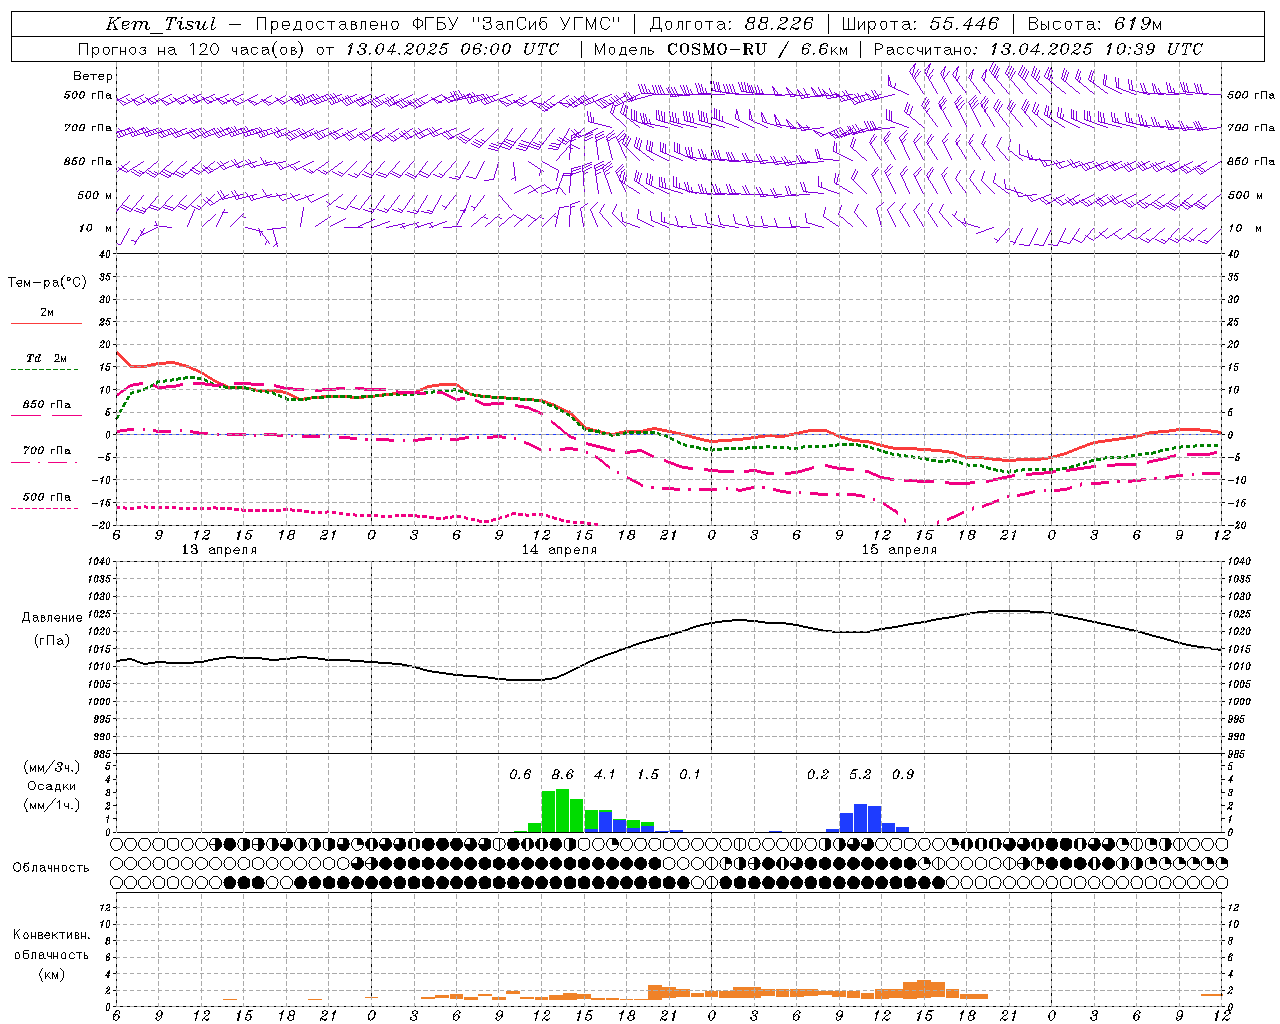Click the 'Давление' pressure panel label
This screenshot has height=1024, width=1280.
click(x=52, y=618)
